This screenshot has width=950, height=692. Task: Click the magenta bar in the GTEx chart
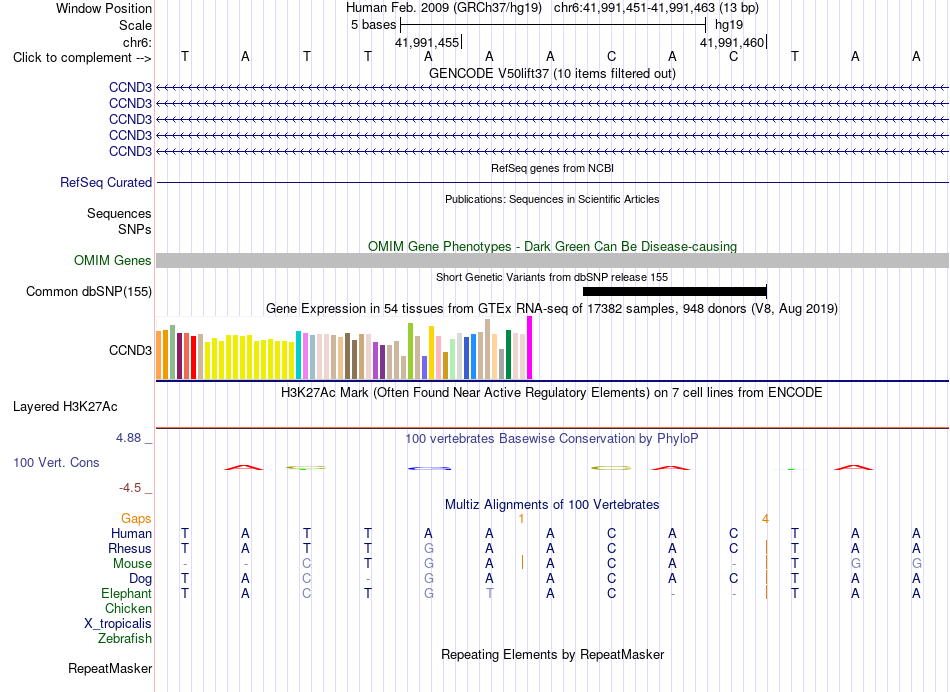[x=530, y=348]
